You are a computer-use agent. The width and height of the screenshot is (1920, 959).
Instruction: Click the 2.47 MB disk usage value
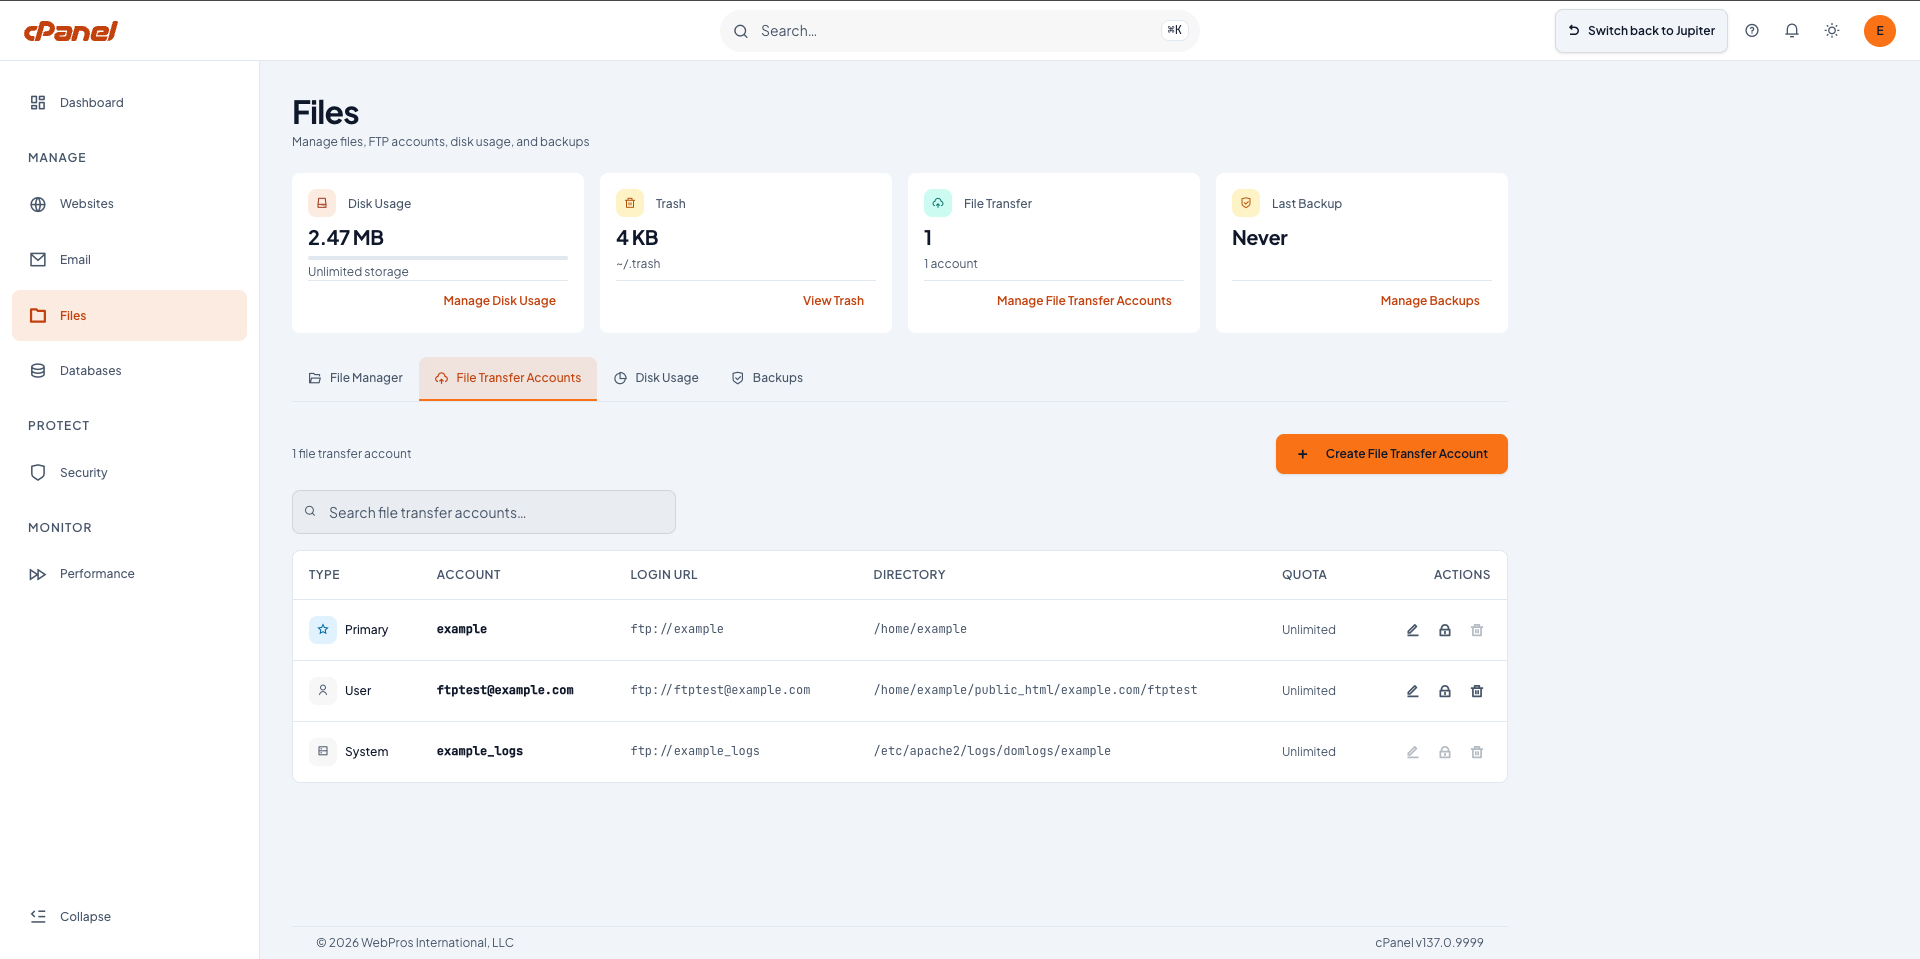pos(346,238)
